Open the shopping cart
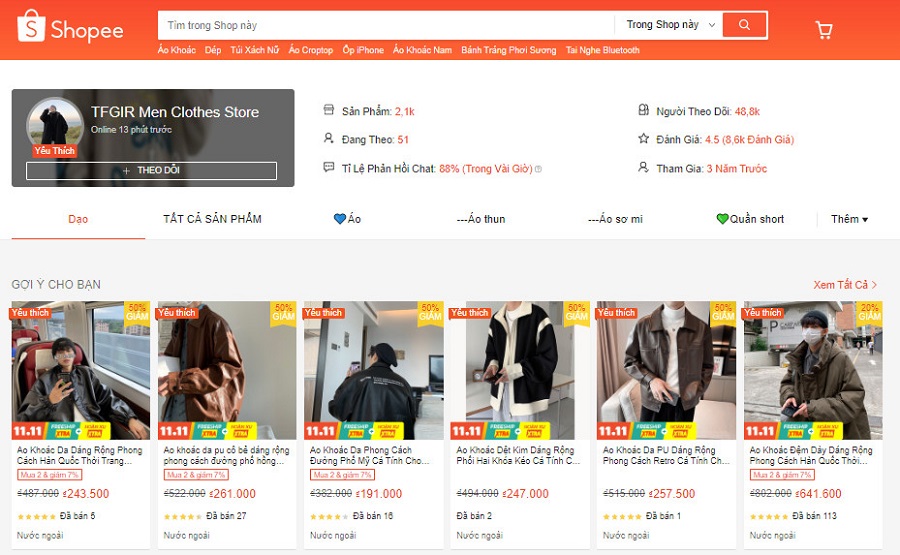The height and width of the screenshot is (555, 900). tap(824, 30)
